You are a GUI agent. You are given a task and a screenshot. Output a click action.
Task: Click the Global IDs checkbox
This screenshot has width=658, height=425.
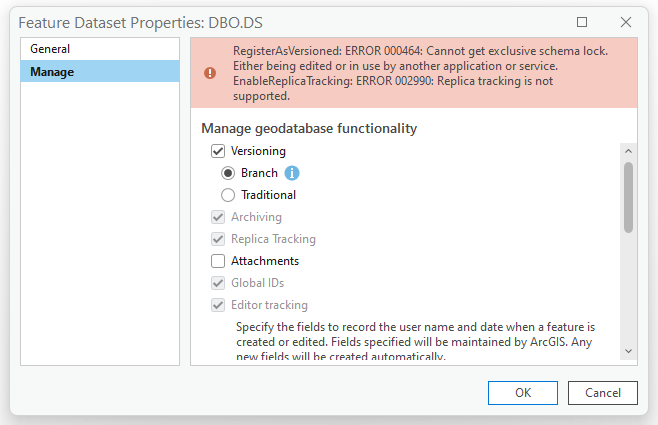218,283
